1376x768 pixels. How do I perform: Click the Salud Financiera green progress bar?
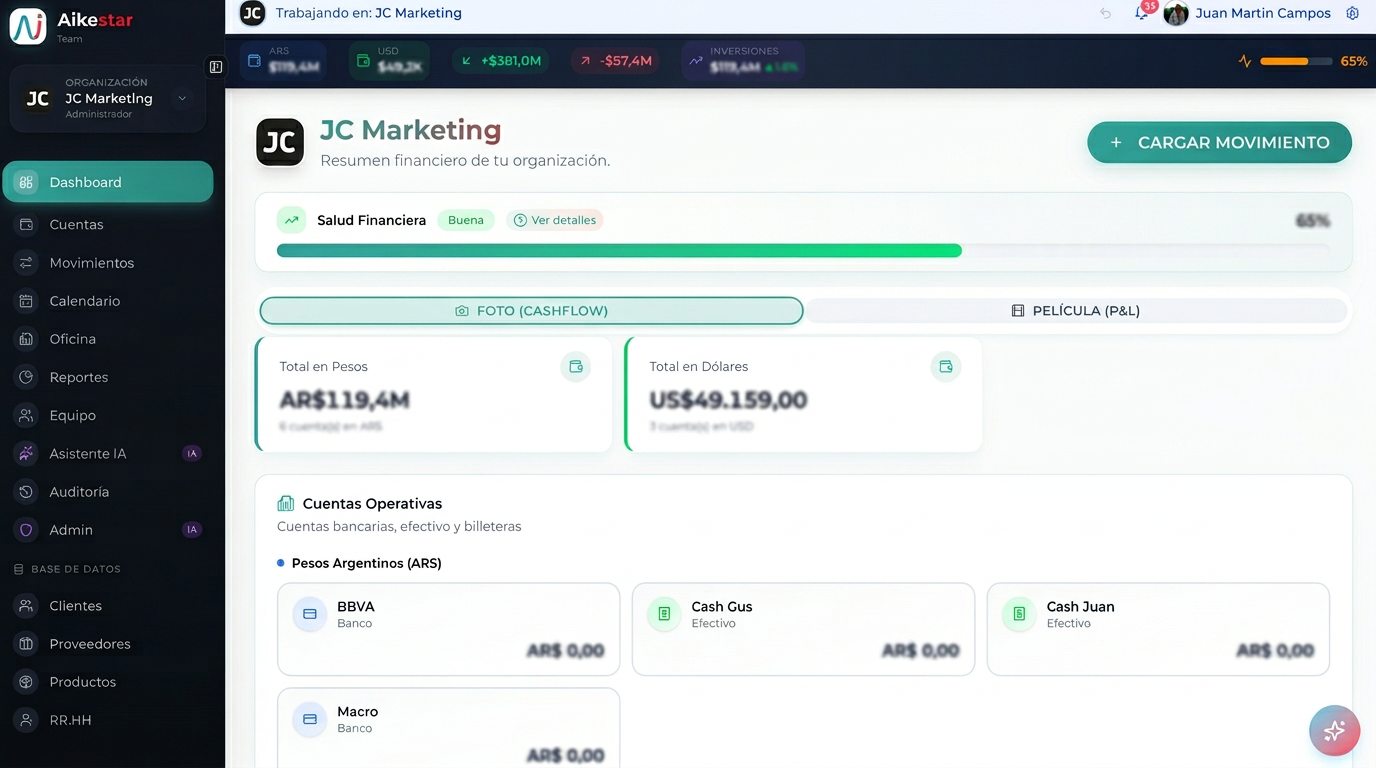619,251
